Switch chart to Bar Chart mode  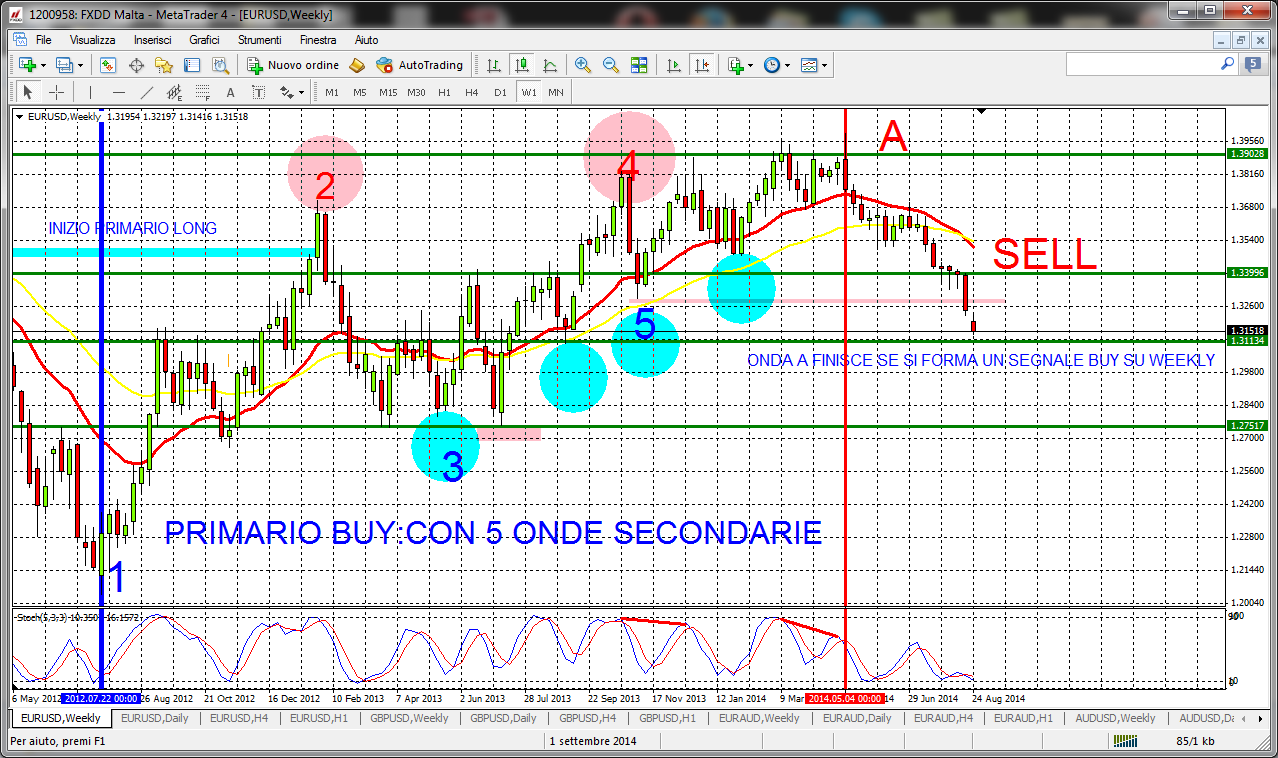pyautogui.click(x=494, y=65)
